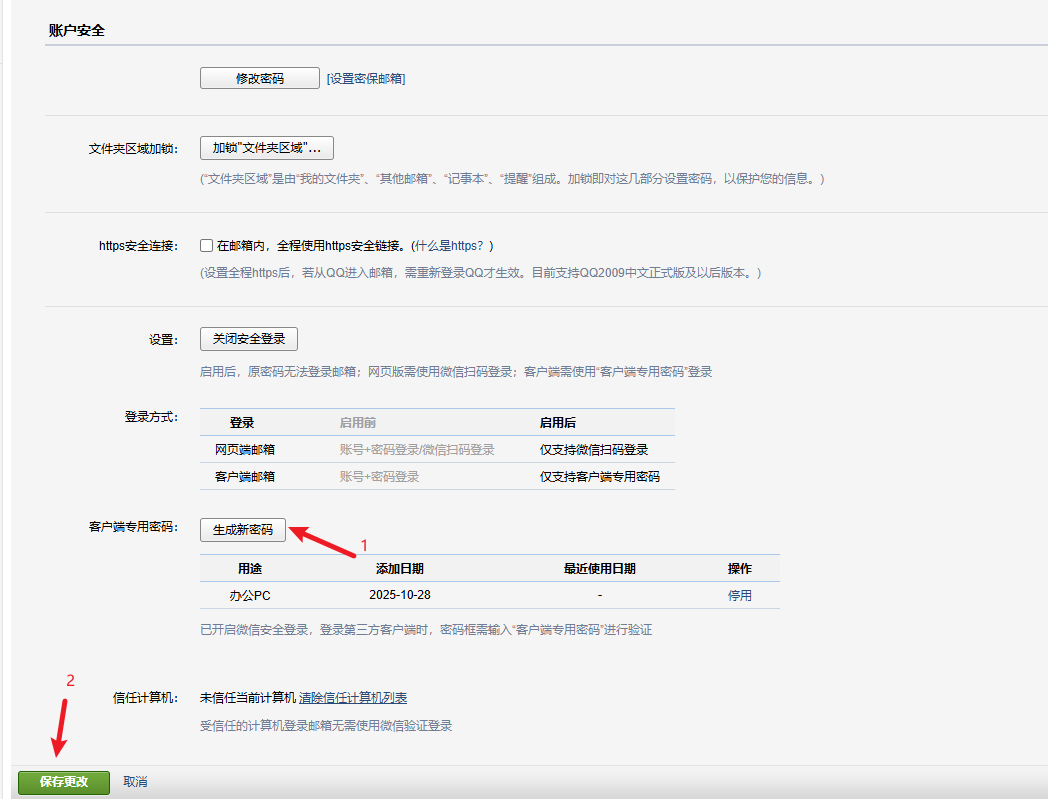Click the 账户安全 section heading
The height and width of the screenshot is (799, 1048).
77,31
